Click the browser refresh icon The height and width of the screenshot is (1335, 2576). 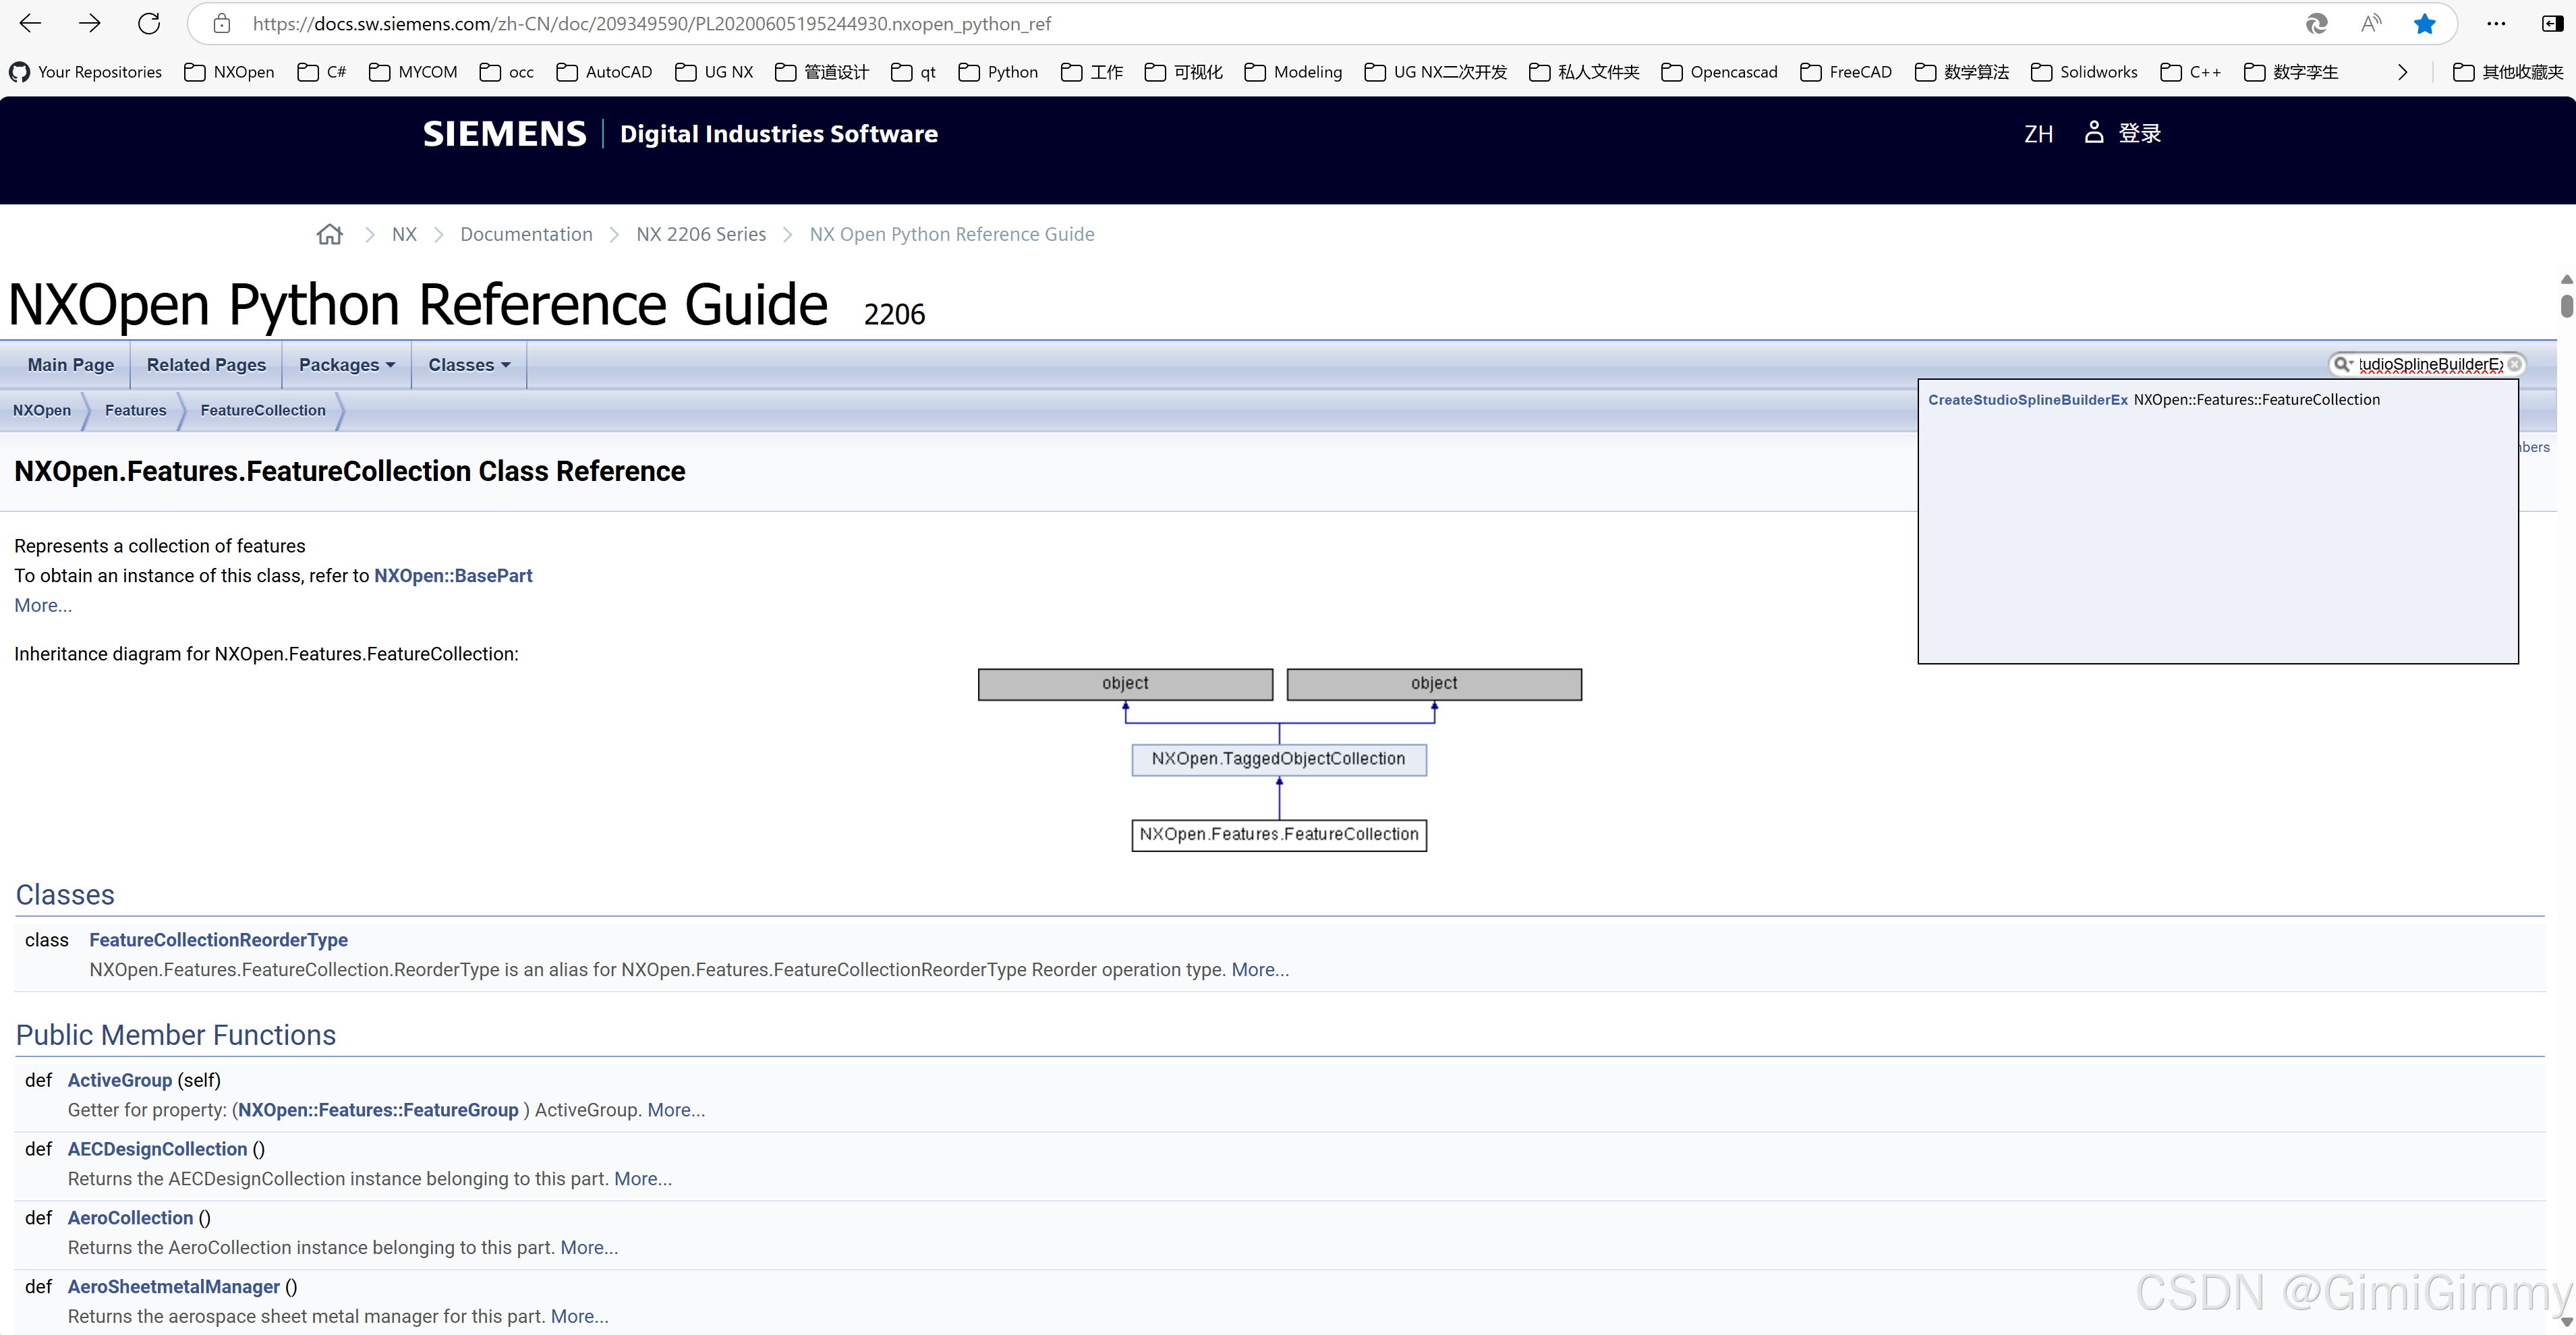pyautogui.click(x=149, y=24)
